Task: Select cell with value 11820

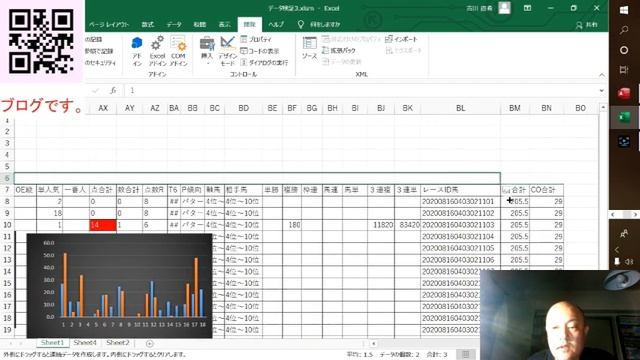Action: 381,225
